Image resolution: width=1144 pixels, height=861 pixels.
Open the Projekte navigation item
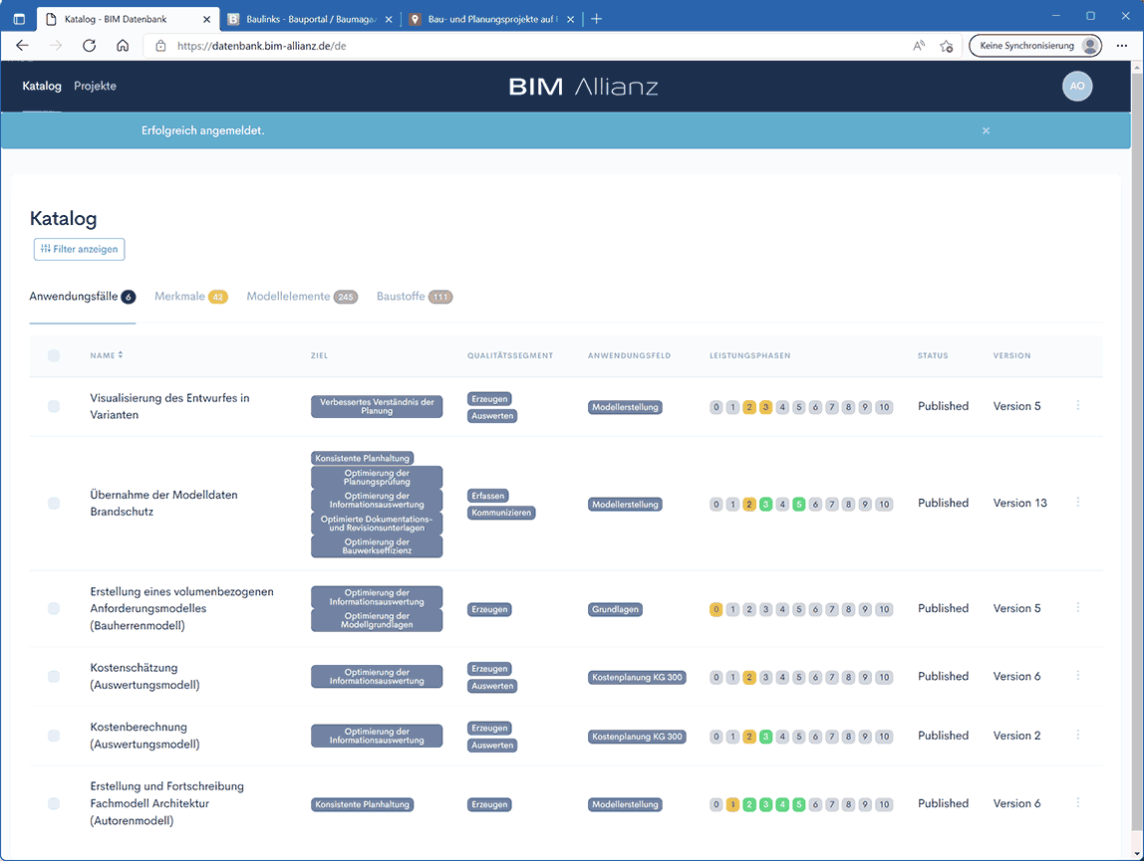(95, 86)
